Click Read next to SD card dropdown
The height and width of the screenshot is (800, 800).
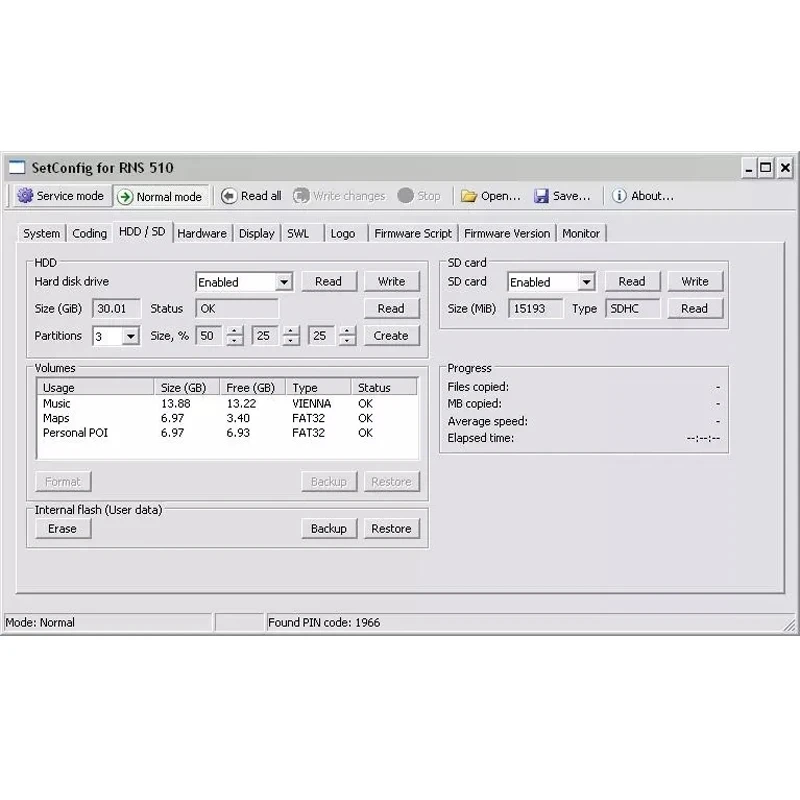click(x=632, y=282)
